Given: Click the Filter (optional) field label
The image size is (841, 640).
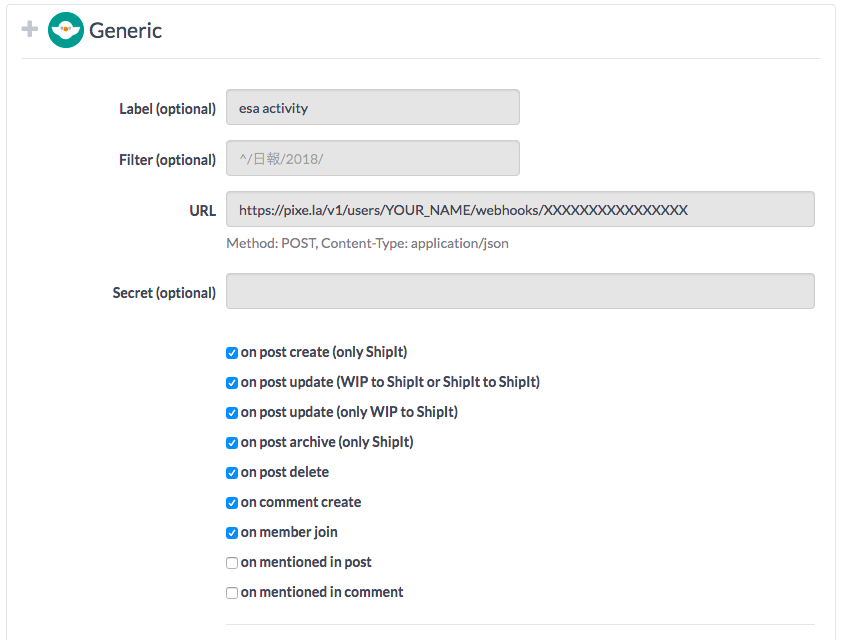Looking at the screenshot, I should tap(167, 159).
